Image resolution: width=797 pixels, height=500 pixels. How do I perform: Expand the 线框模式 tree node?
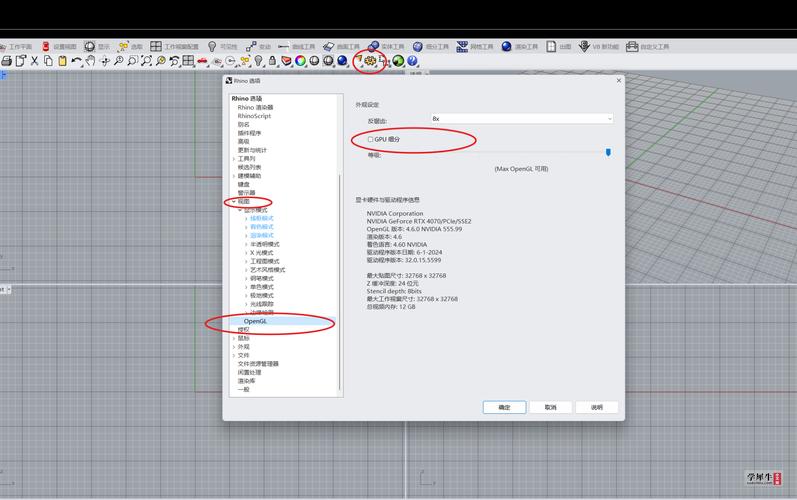tap(247, 218)
